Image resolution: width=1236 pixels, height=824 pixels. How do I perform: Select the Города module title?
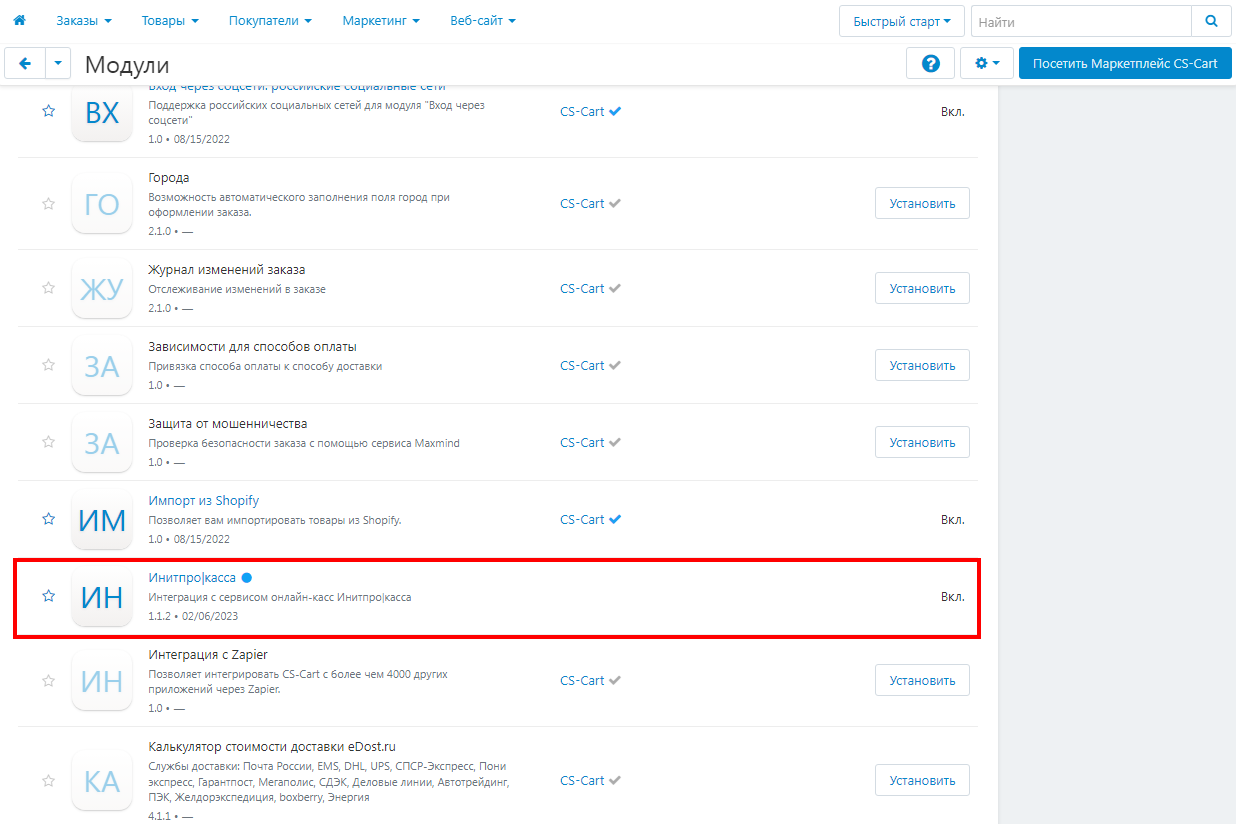coord(169,178)
